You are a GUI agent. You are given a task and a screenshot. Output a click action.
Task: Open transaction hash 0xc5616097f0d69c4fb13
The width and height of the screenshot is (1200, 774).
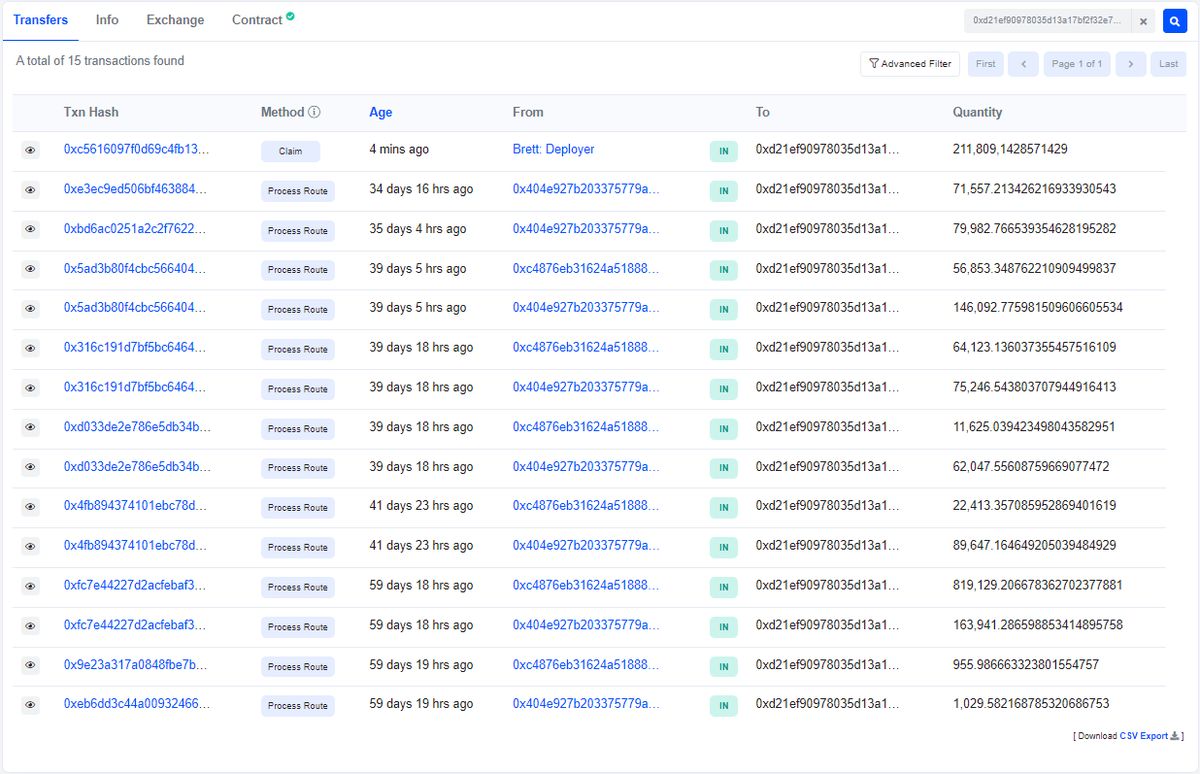(x=137, y=149)
